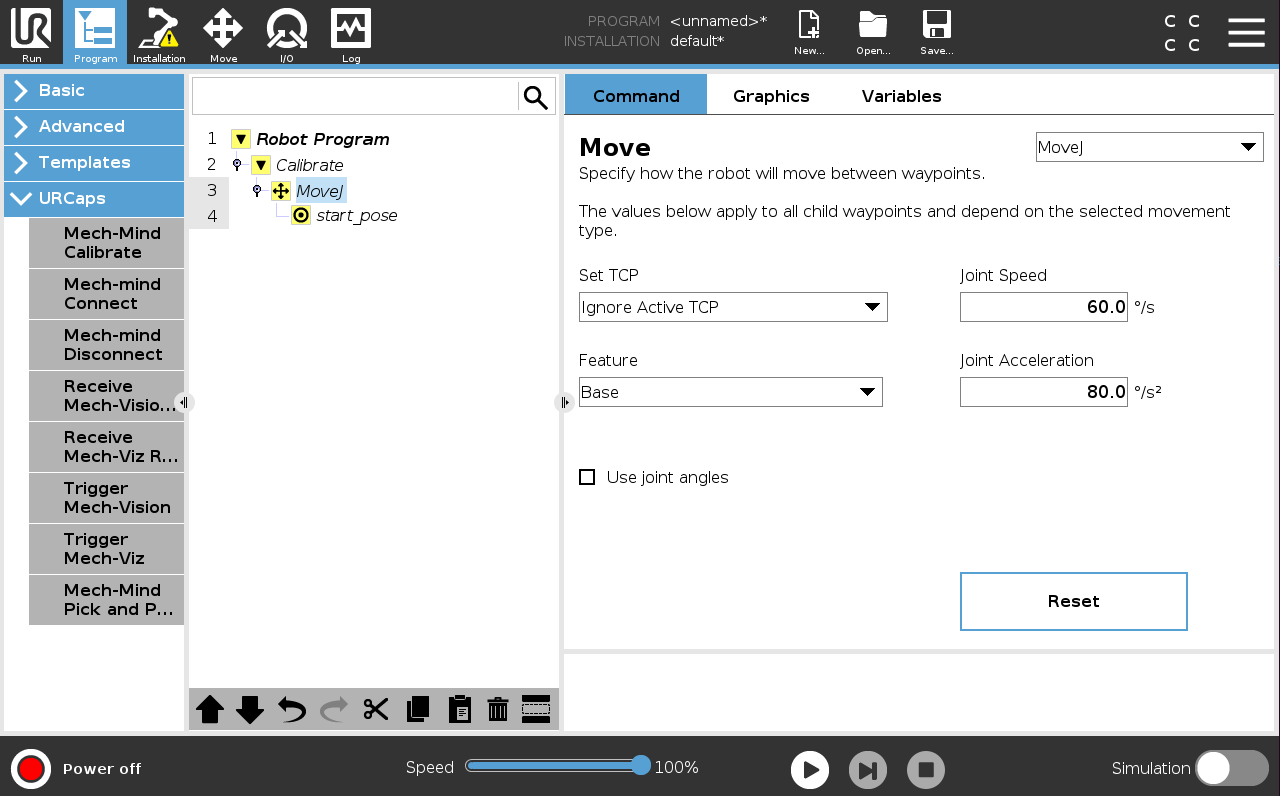Open the I/O screen
Viewport: 1280px width, 796px height.
287,33
